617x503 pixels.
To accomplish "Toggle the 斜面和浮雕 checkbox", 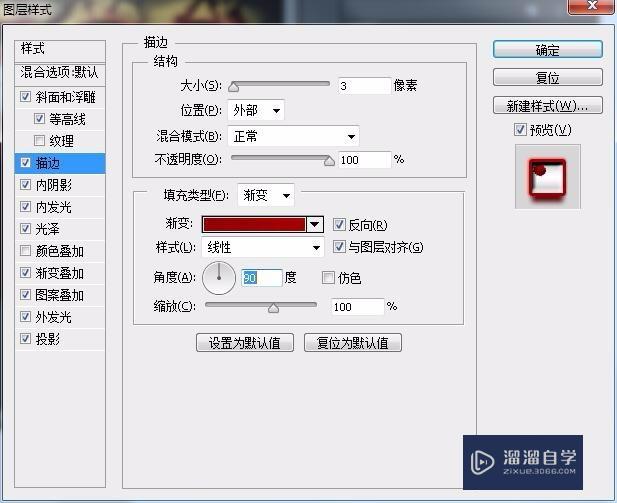I will pos(26,96).
